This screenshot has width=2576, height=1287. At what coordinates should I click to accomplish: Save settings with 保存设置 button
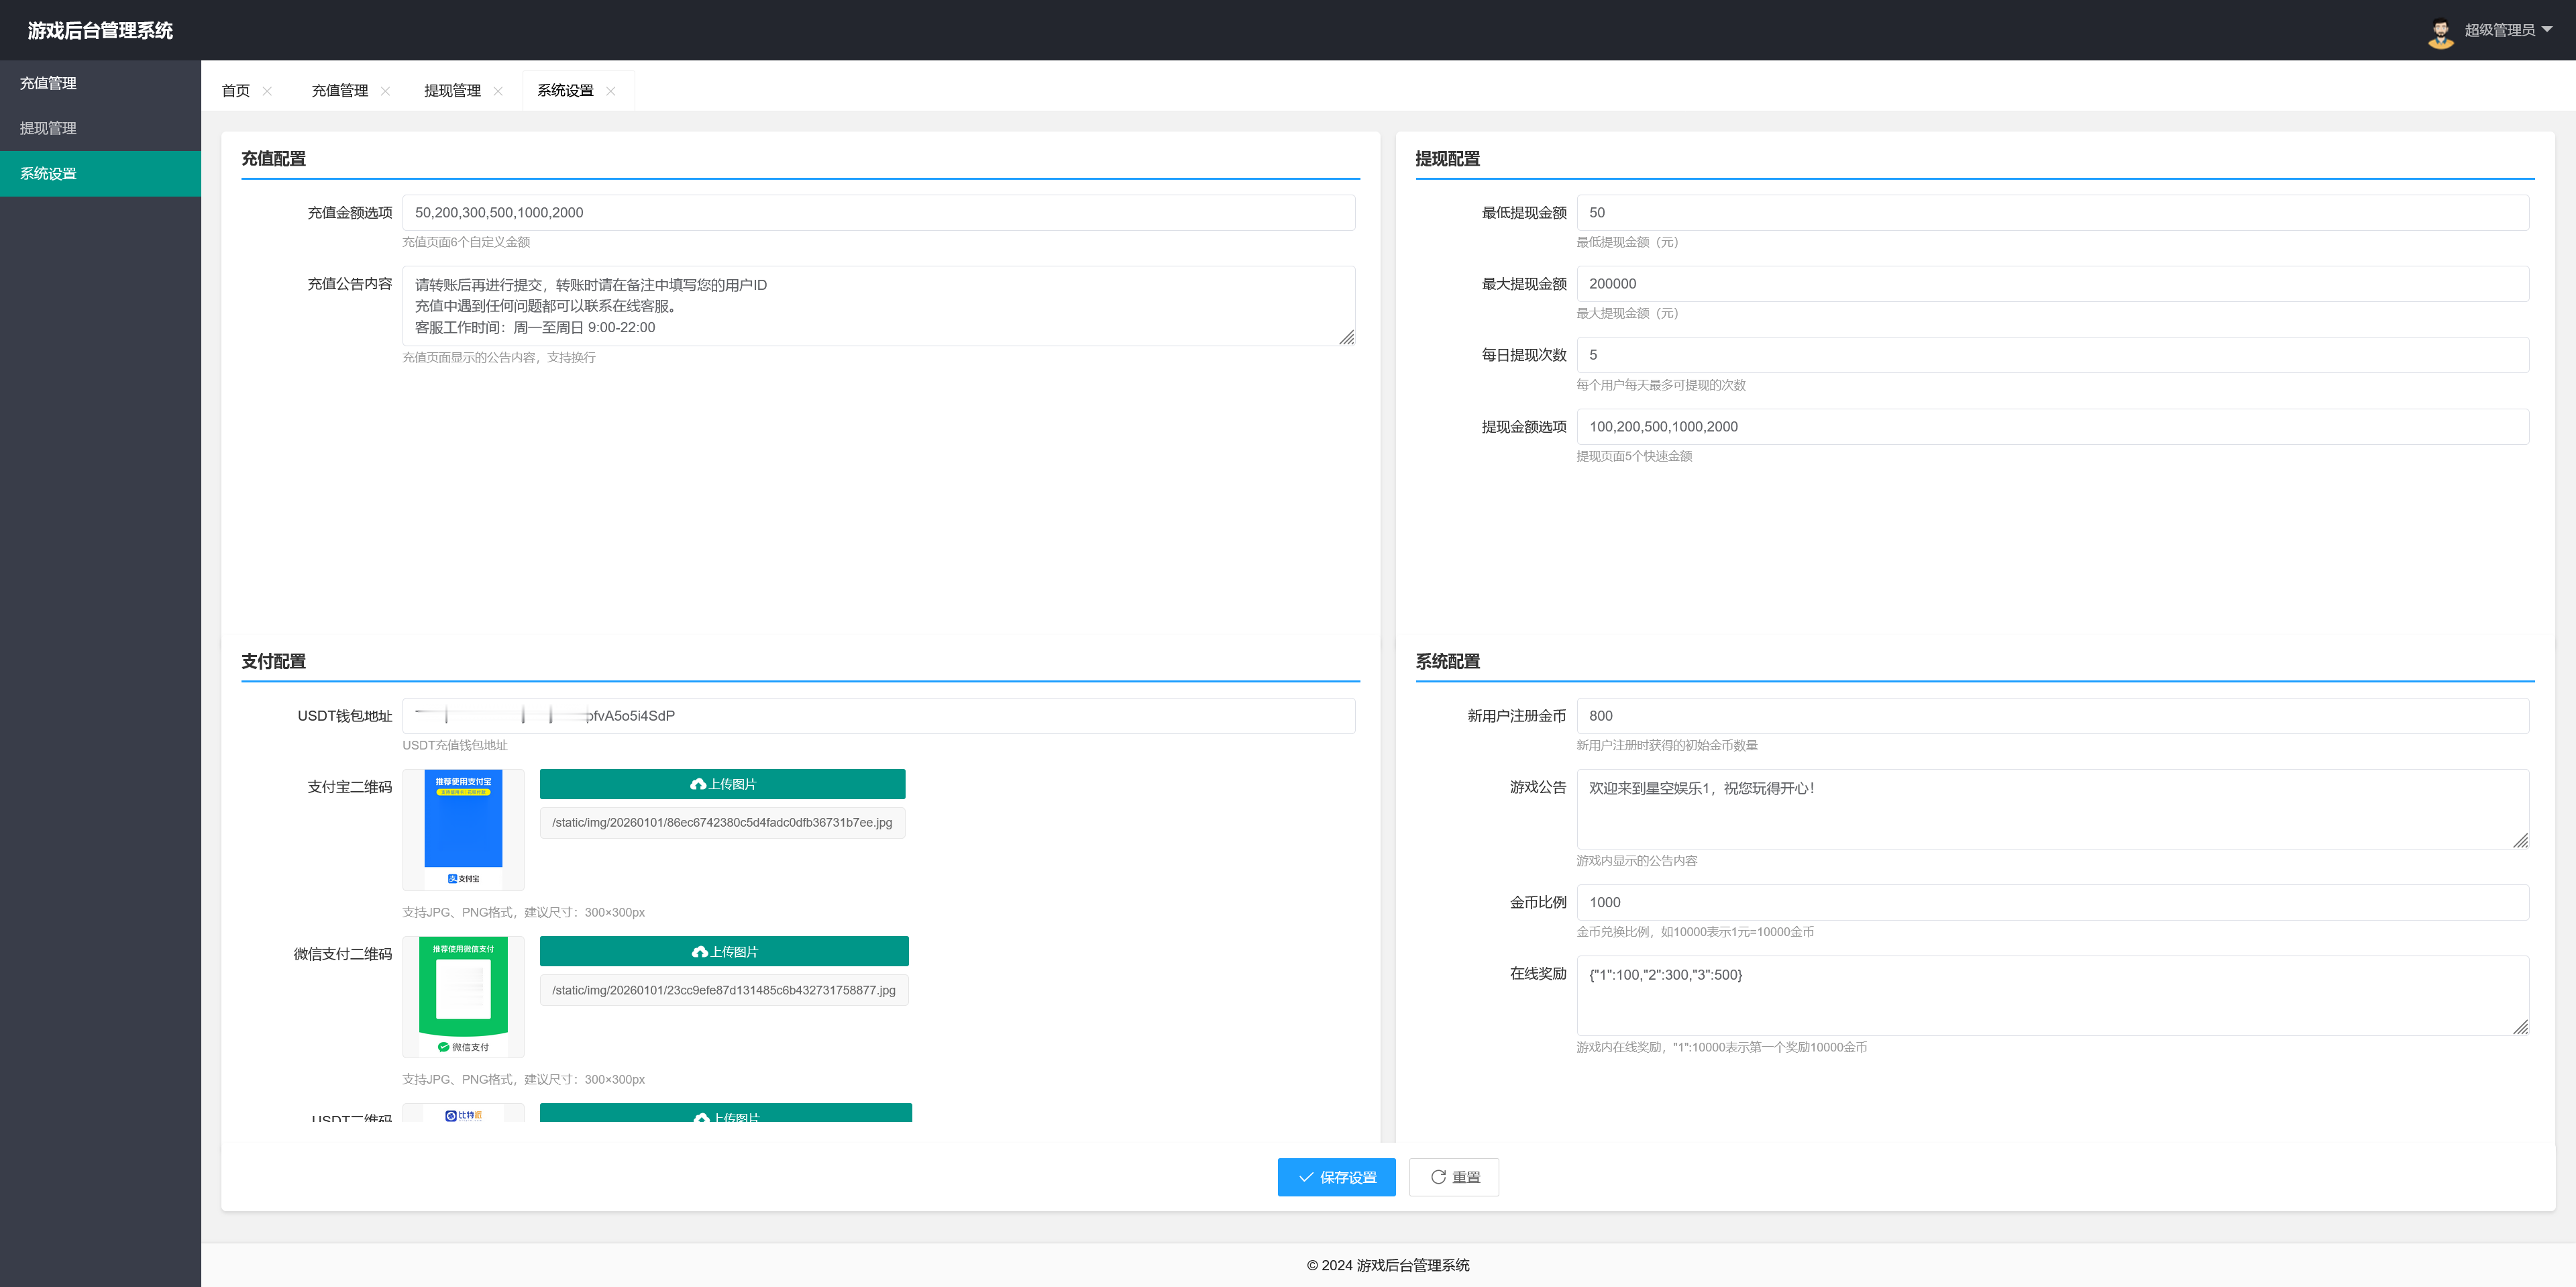pyautogui.click(x=1336, y=1177)
